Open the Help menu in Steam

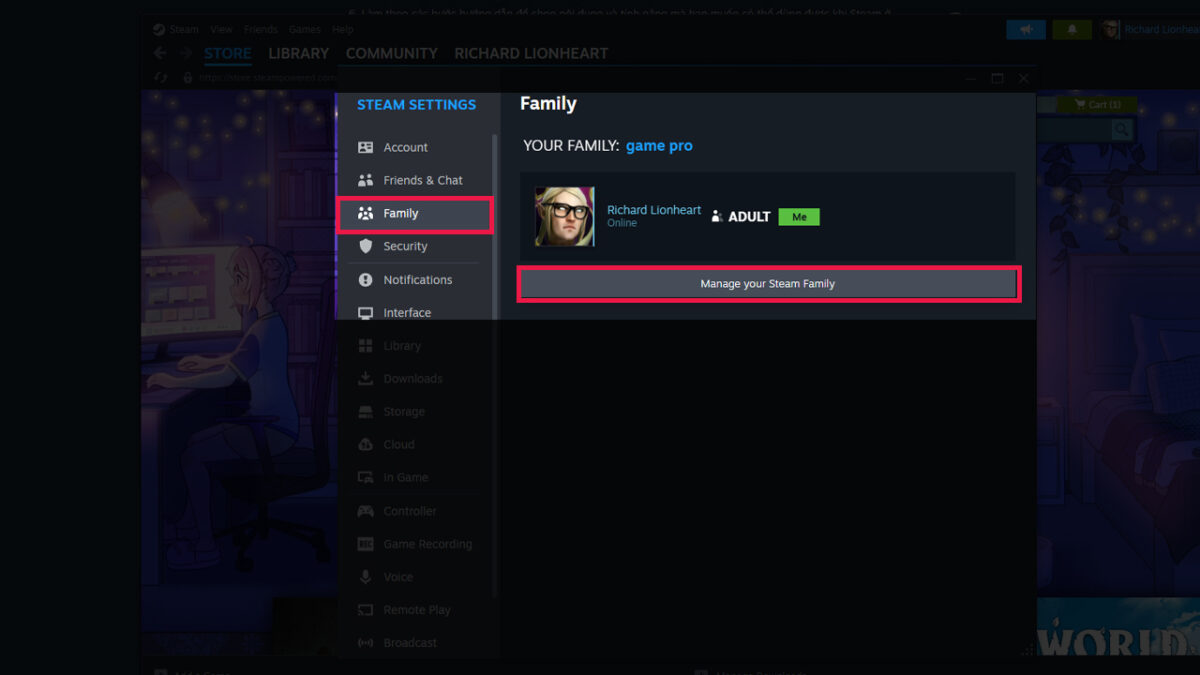[343, 30]
